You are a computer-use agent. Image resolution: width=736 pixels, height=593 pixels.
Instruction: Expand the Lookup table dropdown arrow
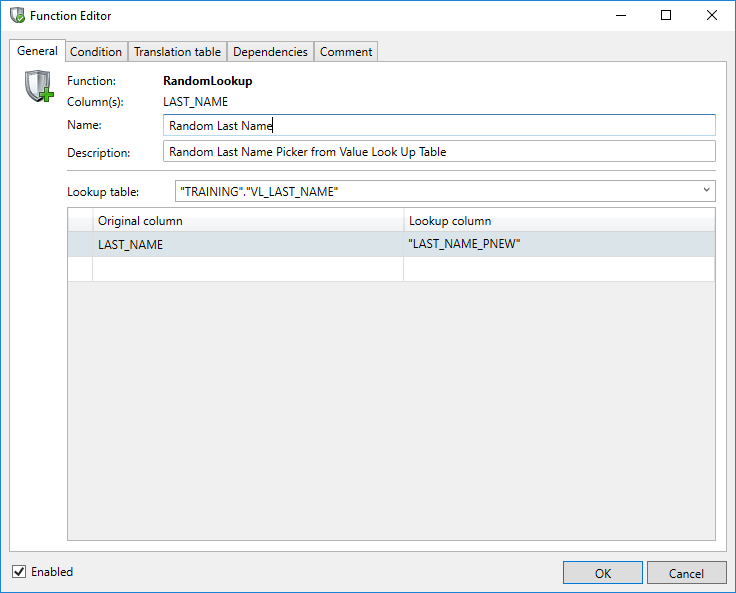(x=706, y=190)
